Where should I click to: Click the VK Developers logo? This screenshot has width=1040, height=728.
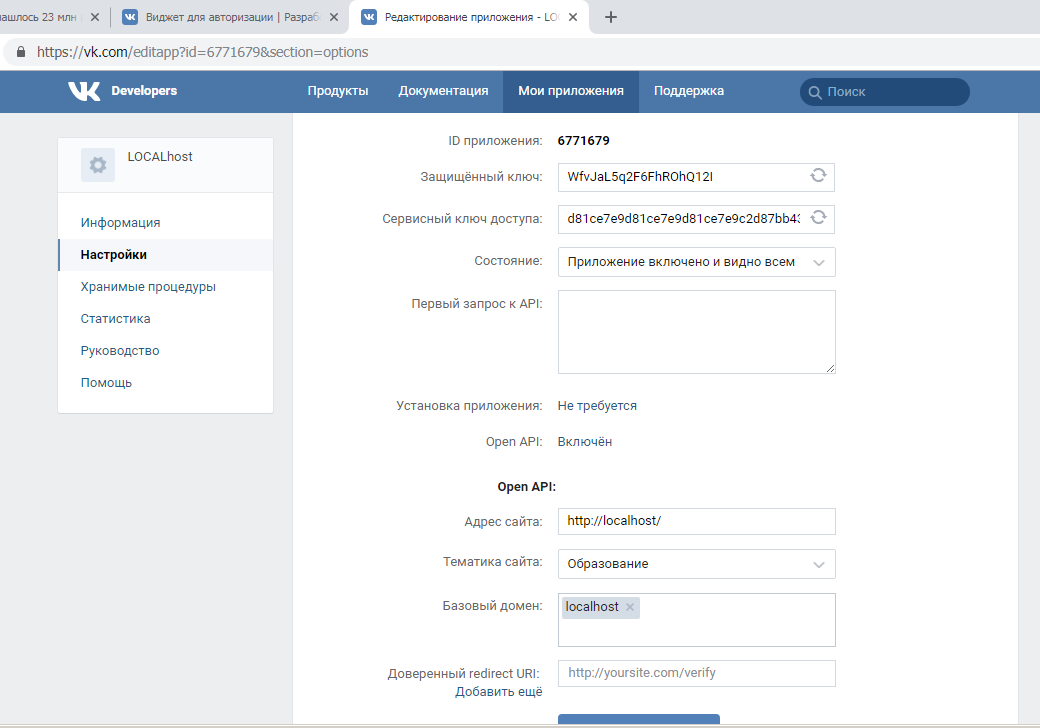pos(122,91)
